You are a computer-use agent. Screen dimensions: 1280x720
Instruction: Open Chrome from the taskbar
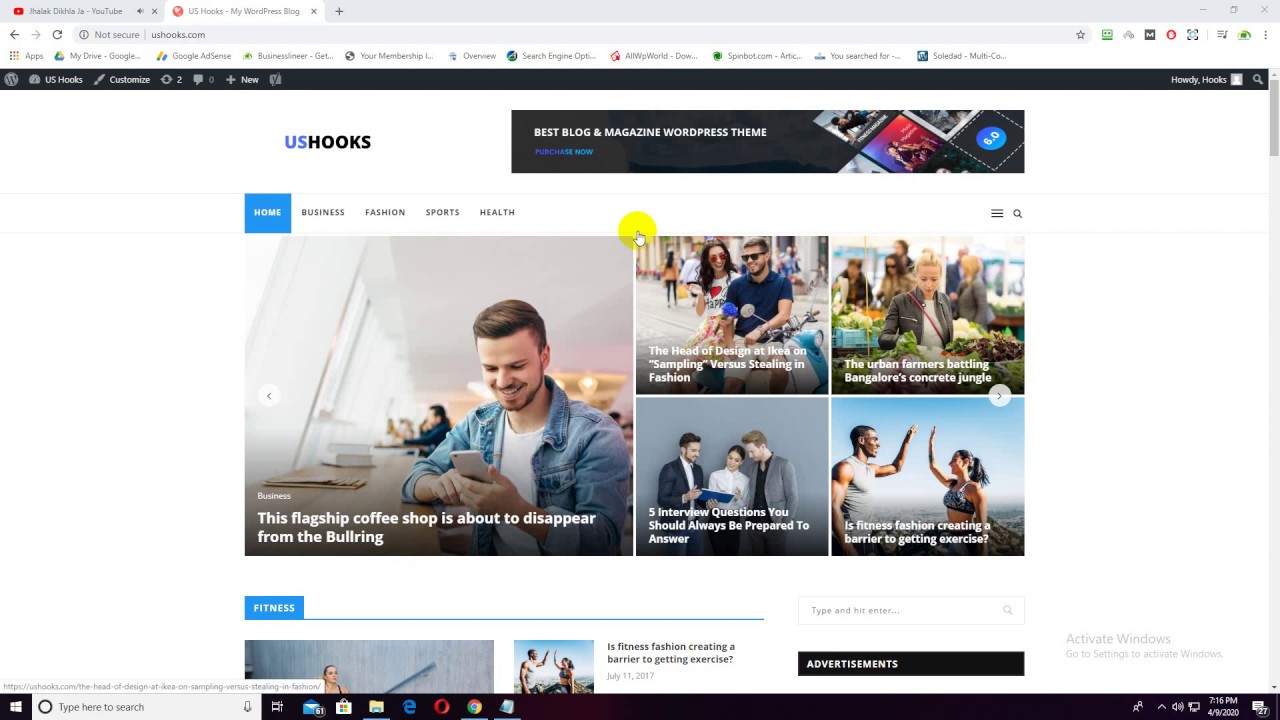(474, 707)
